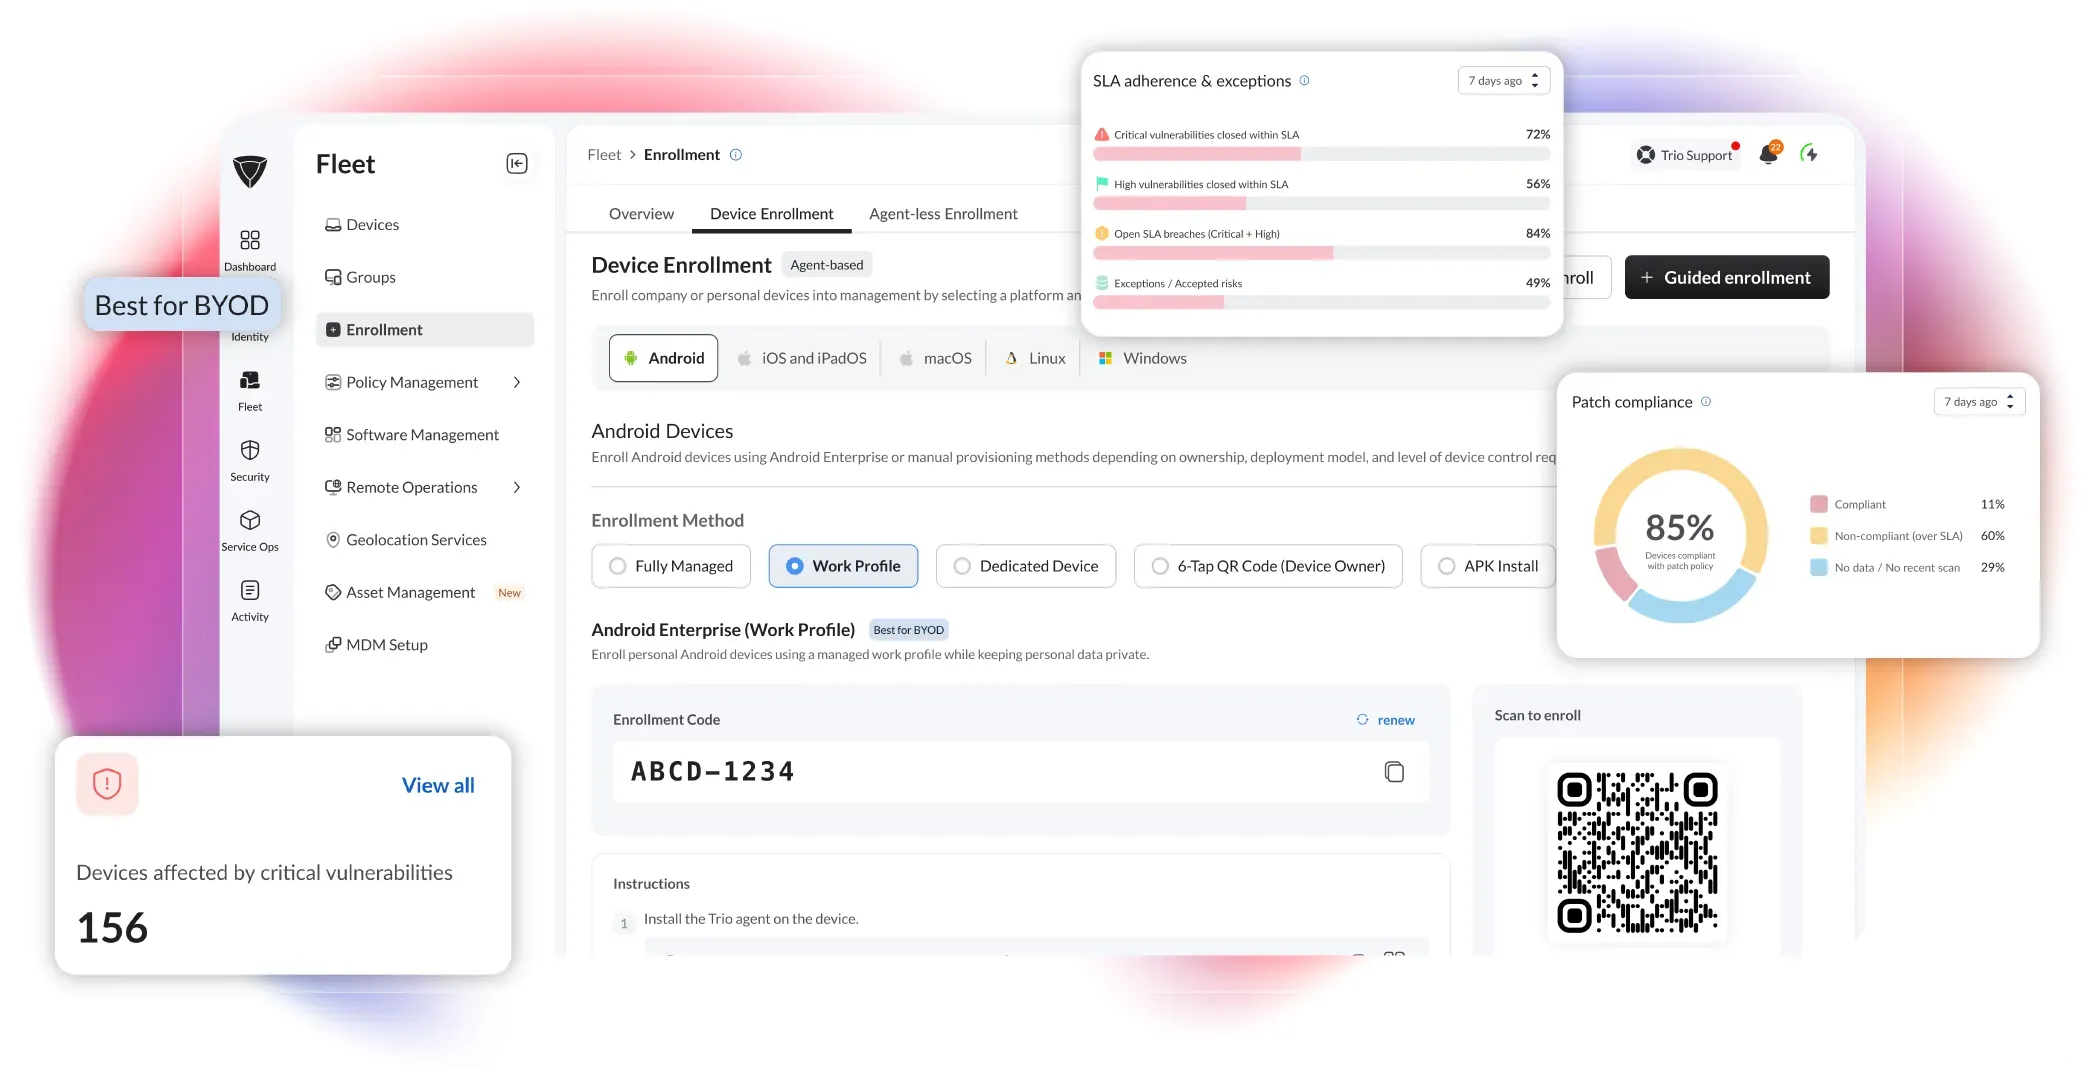Copy the enrollment code
Viewport: 2085px width, 1068px height.
point(1394,771)
